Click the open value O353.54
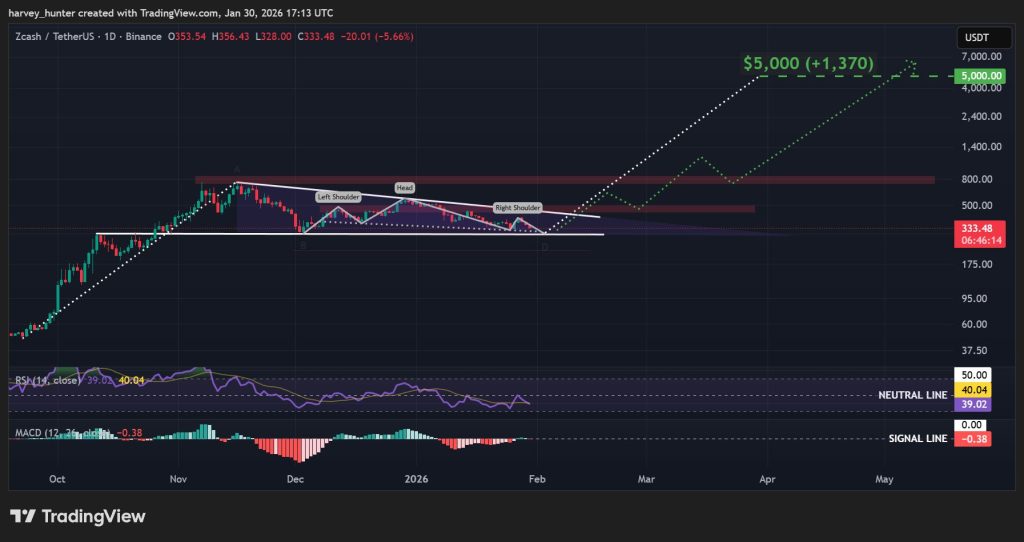 pos(187,37)
